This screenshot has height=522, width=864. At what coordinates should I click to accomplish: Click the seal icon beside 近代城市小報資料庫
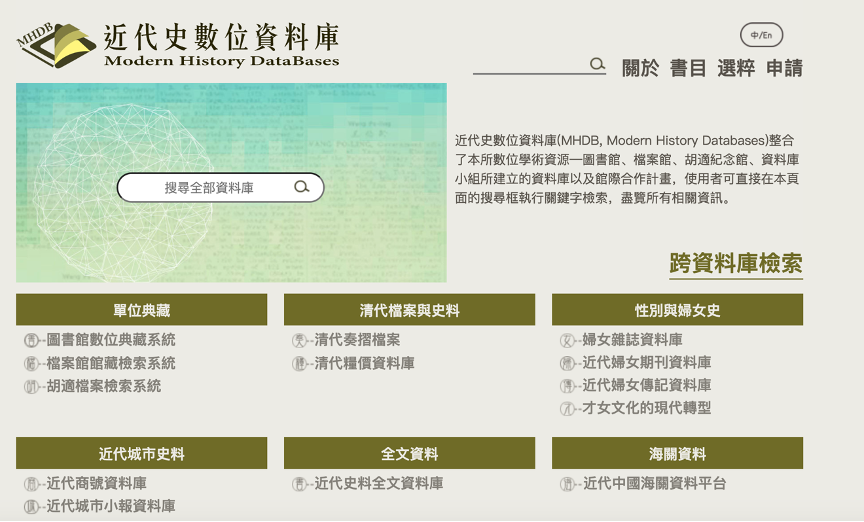pos(31,507)
